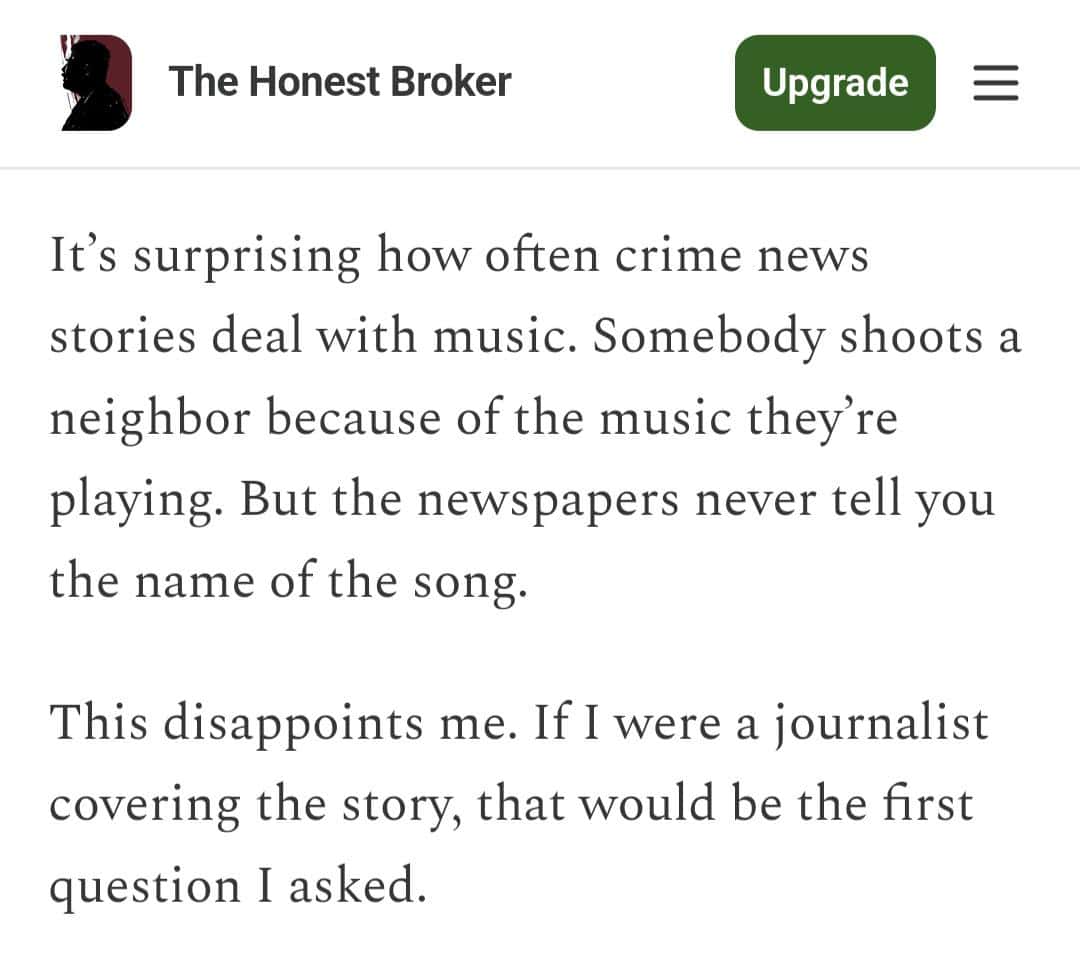Click the word "surprising" in first line
Image resolution: width=1080 pixels, height=960 pixels.
point(247,257)
